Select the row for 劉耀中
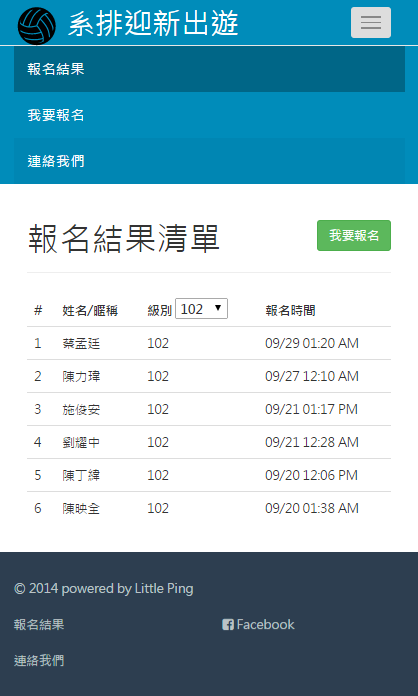This screenshot has height=696, width=418. (x=209, y=442)
